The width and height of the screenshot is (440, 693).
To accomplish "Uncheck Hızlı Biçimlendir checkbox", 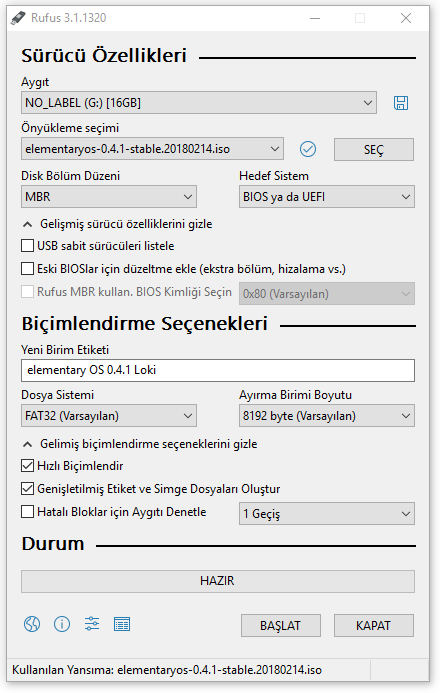I will click(27, 466).
